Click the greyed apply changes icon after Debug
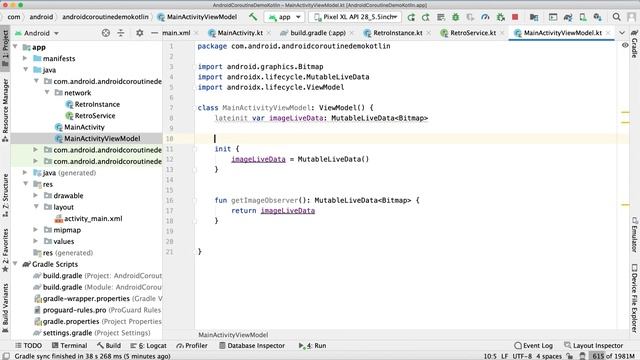This screenshot has height=360, width=640. click(x=470, y=17)
